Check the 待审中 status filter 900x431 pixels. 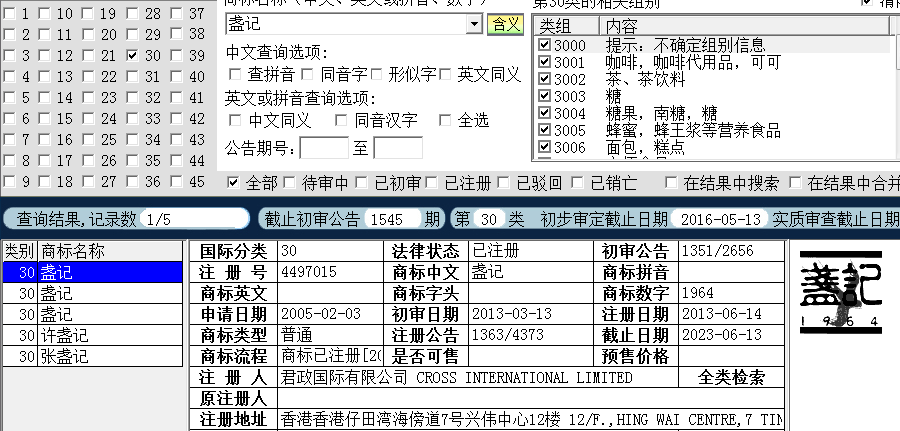click(290, 183)
